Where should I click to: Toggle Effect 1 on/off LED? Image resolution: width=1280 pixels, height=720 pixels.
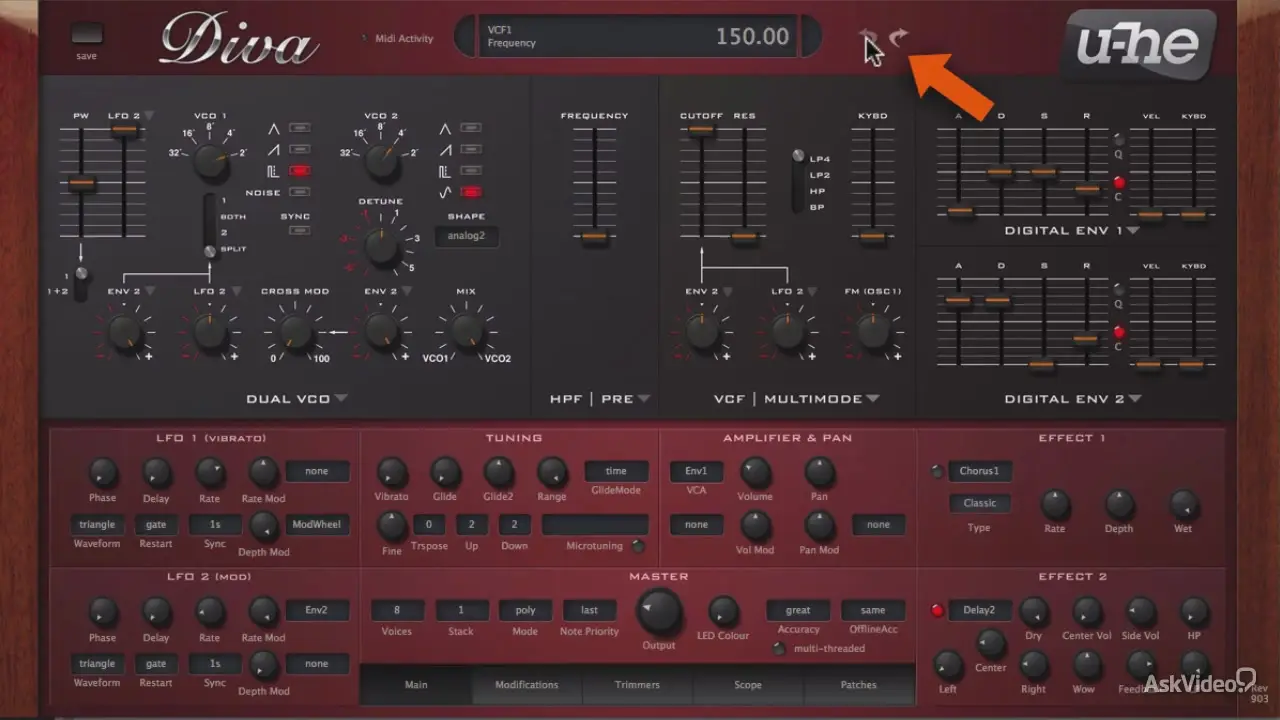coord(937,471)
